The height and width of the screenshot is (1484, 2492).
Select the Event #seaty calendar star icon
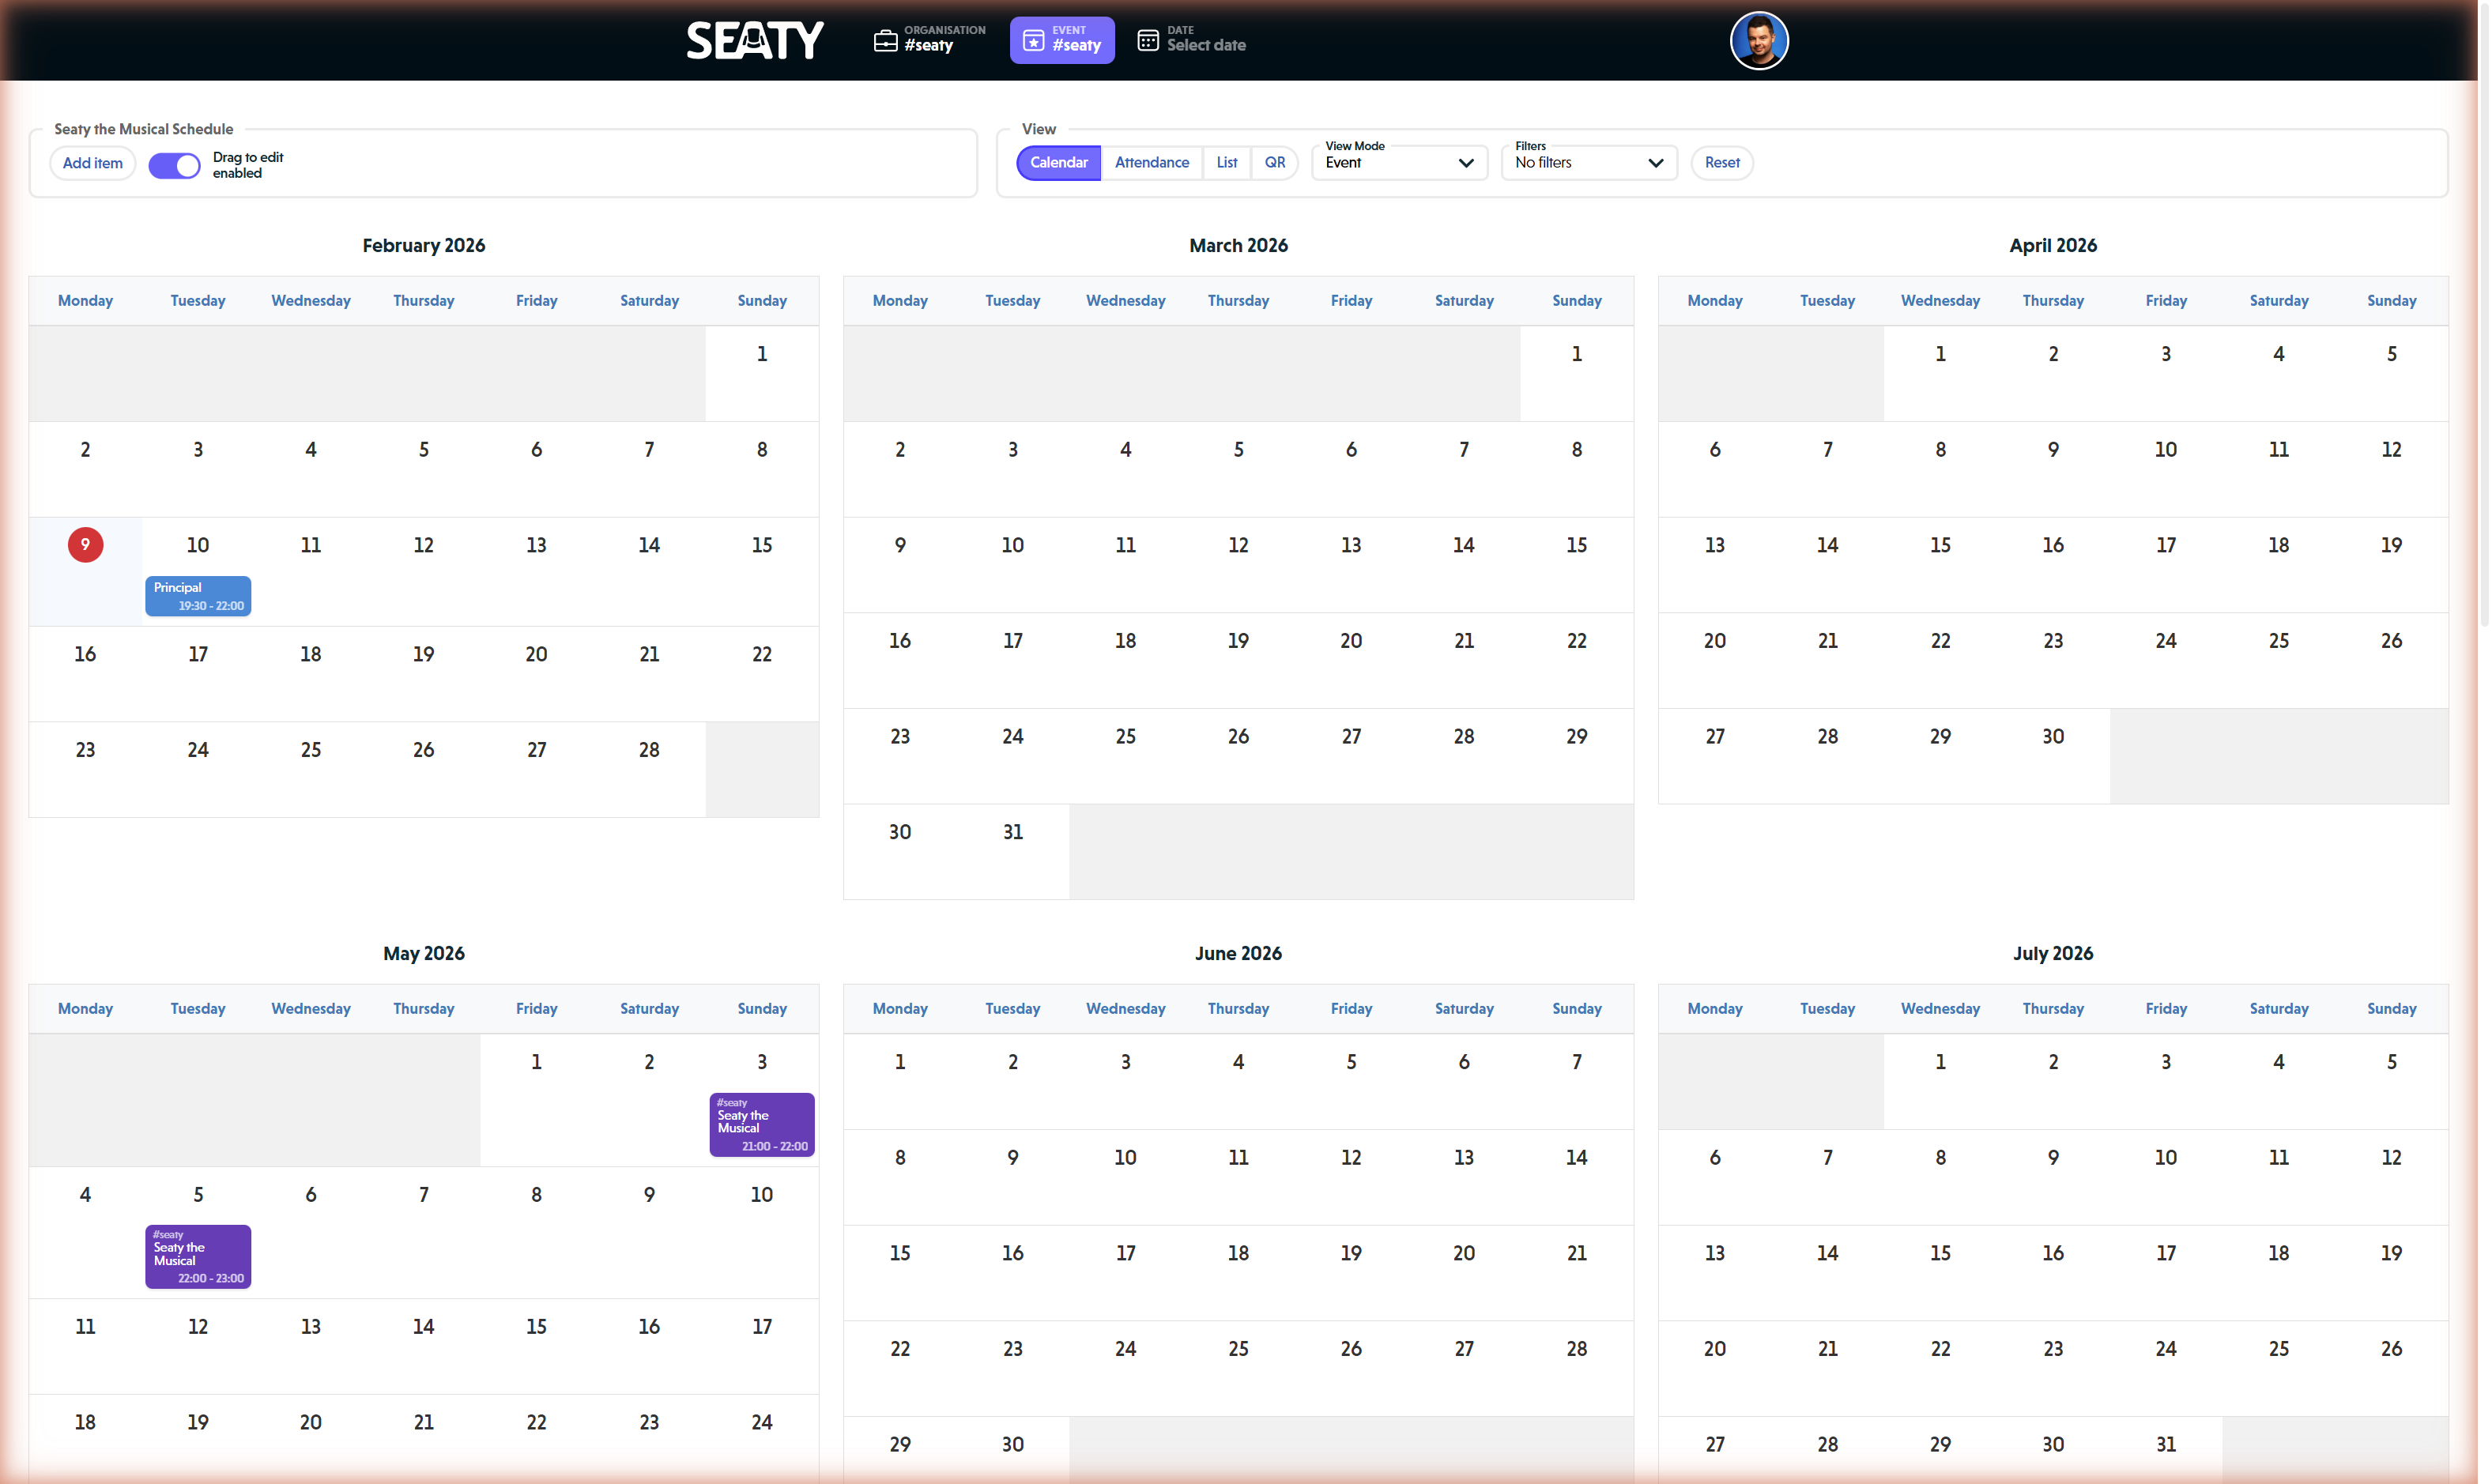(x=1034, y=40)
